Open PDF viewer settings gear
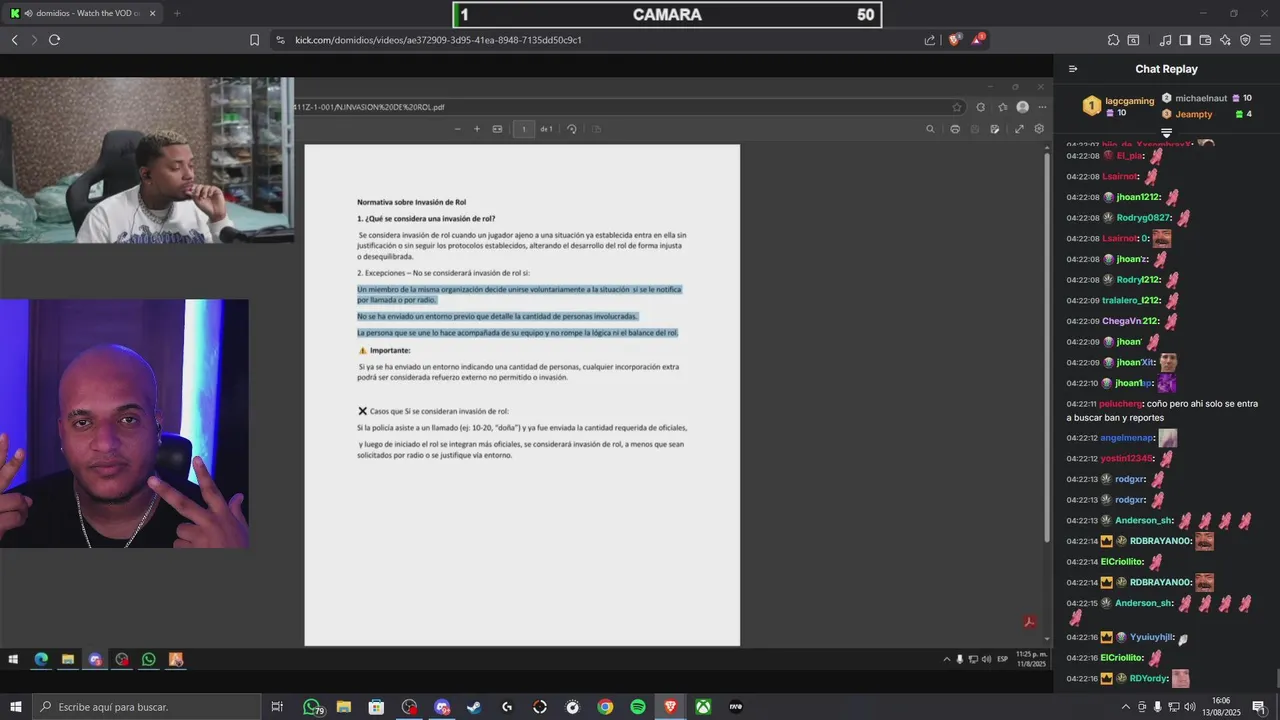The height and width of the screenshot is (720, 1280). [x=1039, y=129]
